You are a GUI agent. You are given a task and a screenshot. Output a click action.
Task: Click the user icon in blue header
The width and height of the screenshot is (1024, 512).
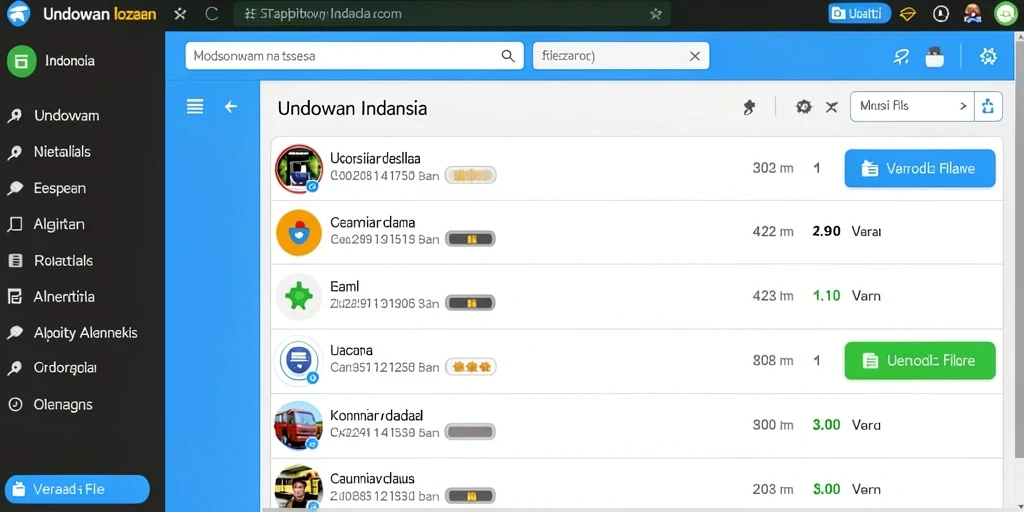pyautogui.click(x=901, y=57)
